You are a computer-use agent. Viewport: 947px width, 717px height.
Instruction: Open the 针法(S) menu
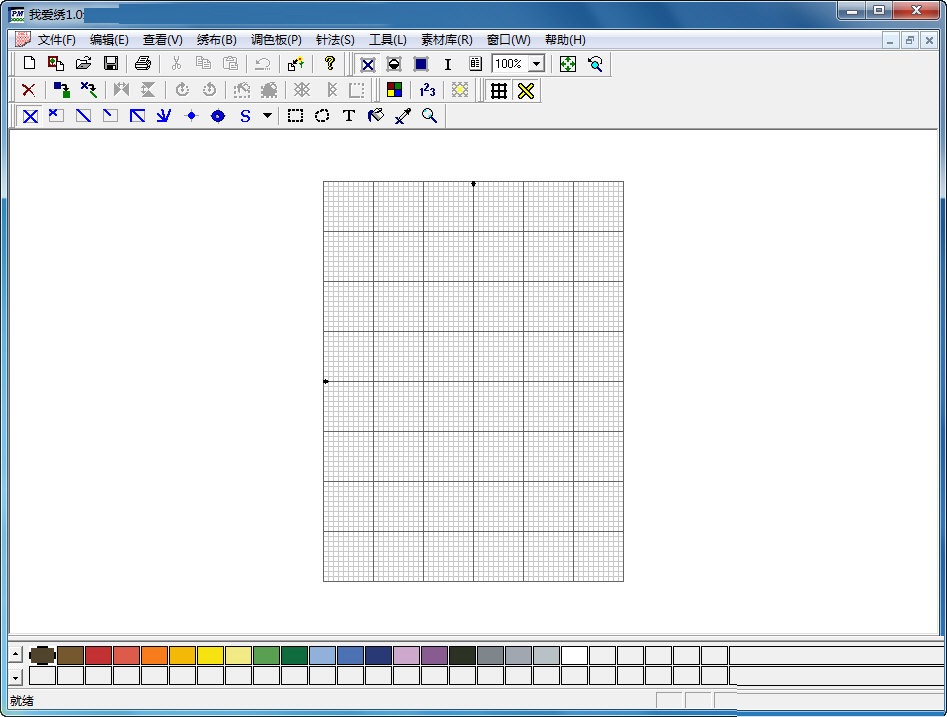pos(335,40)
